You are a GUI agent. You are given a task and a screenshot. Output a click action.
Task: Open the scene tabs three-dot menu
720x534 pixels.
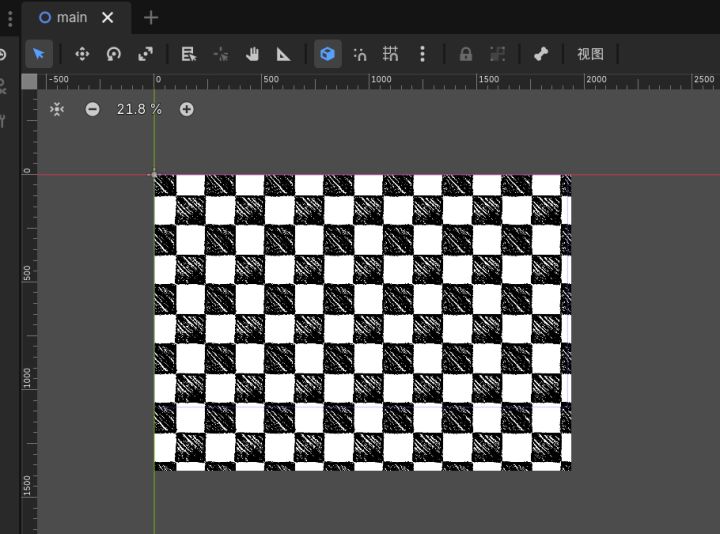pyautogui.click(x=10, y=18)
